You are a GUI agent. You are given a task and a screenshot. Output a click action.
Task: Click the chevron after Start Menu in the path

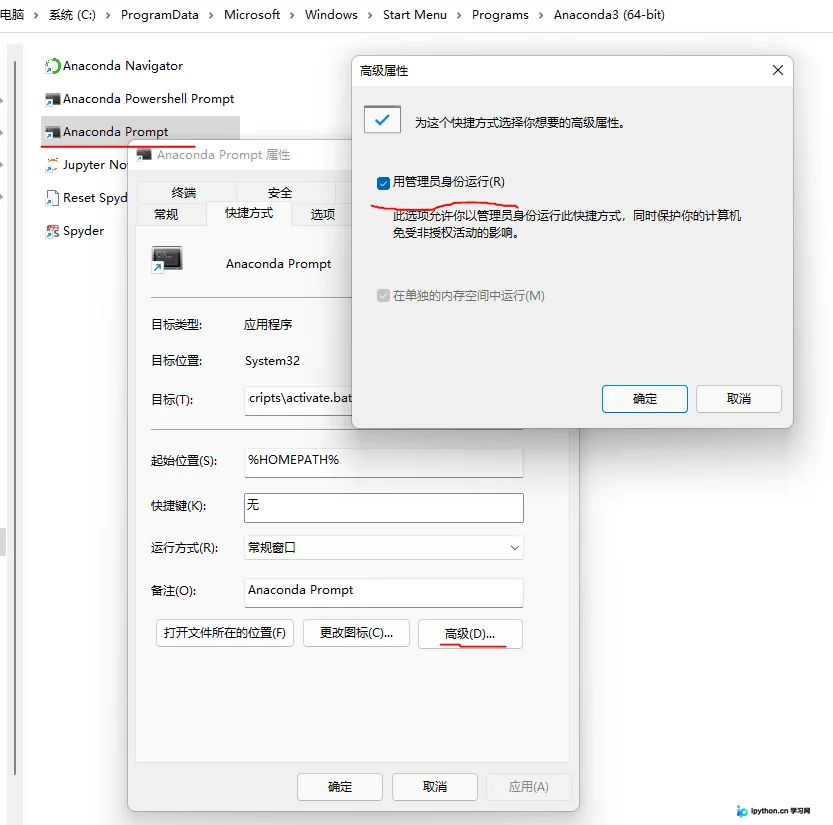(x=459, y=15)
